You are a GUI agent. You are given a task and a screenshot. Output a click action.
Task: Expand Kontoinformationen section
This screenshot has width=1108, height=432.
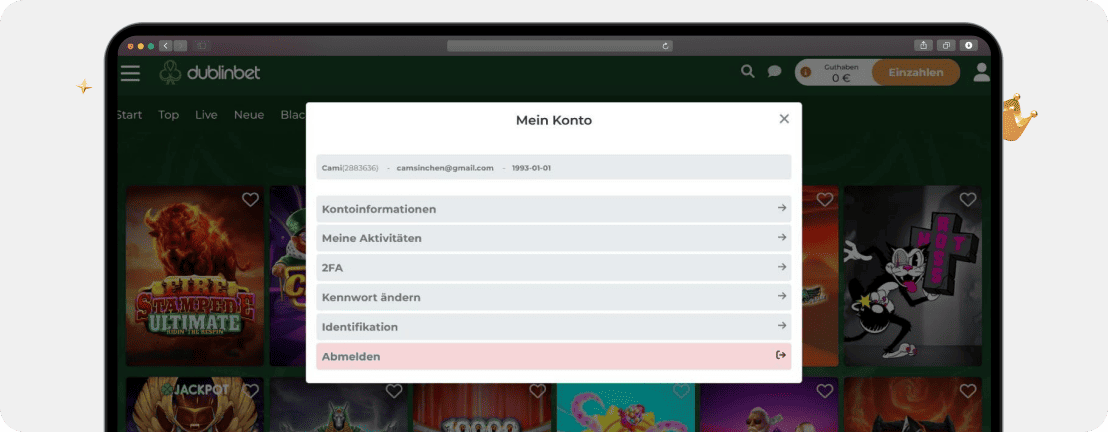click(x=553, y=209)
